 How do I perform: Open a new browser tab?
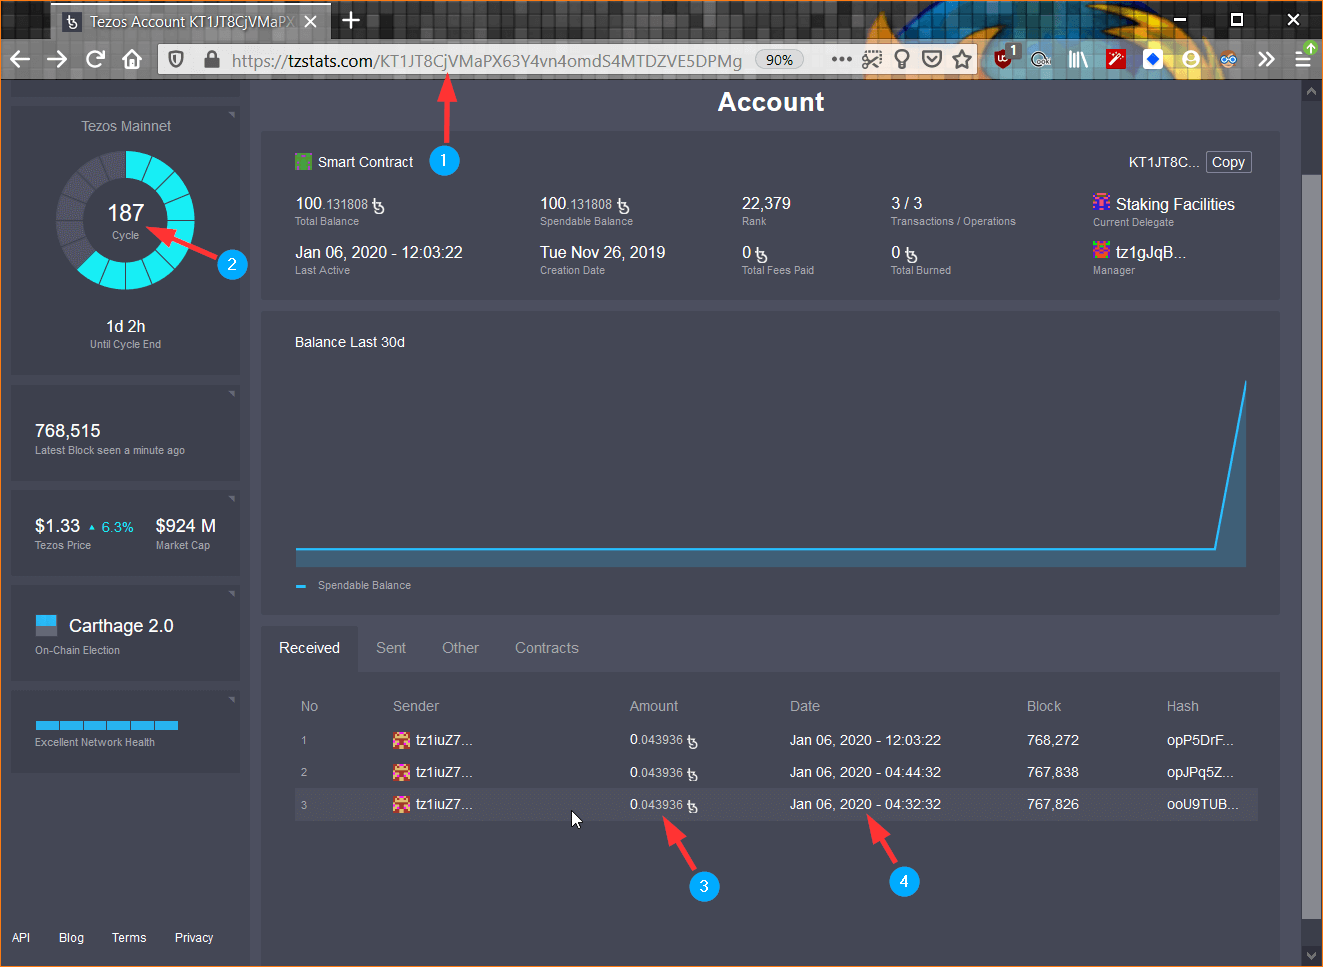(x=351, y=20)
